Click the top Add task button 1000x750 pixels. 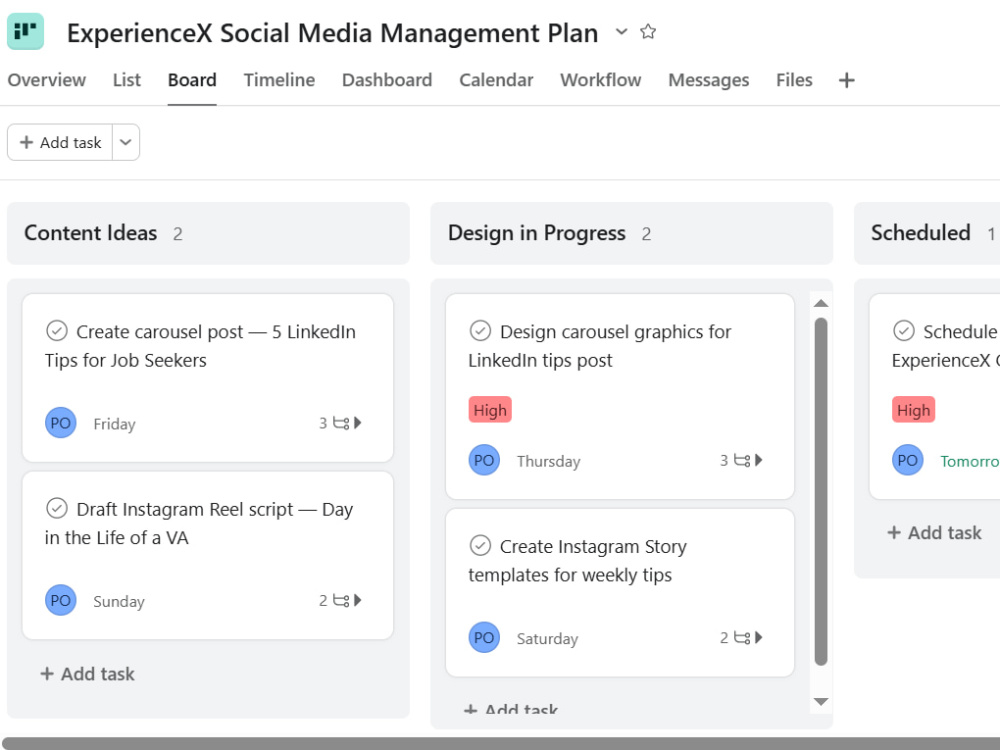60,142
